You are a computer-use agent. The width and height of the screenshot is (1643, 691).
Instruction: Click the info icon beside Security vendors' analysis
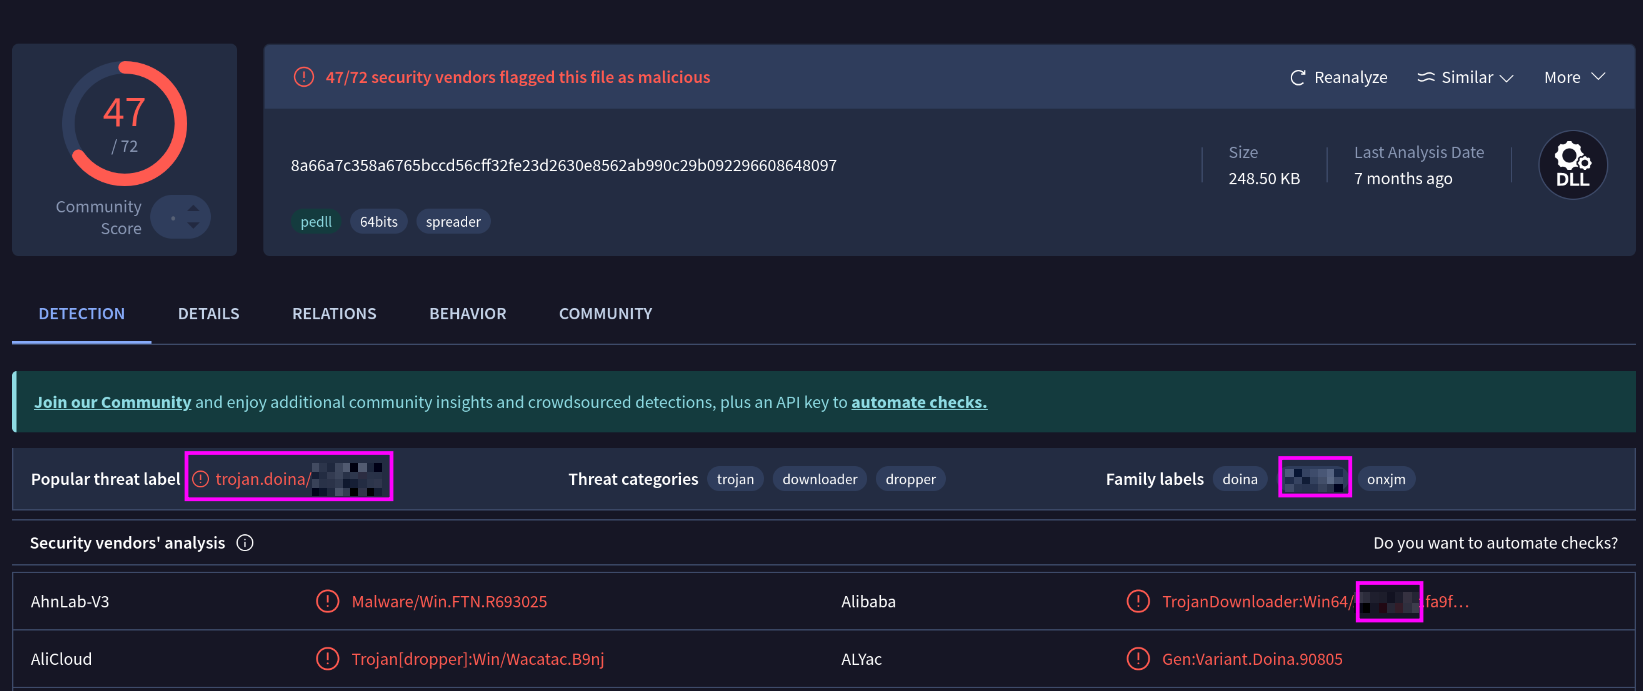tap(245, 543)
